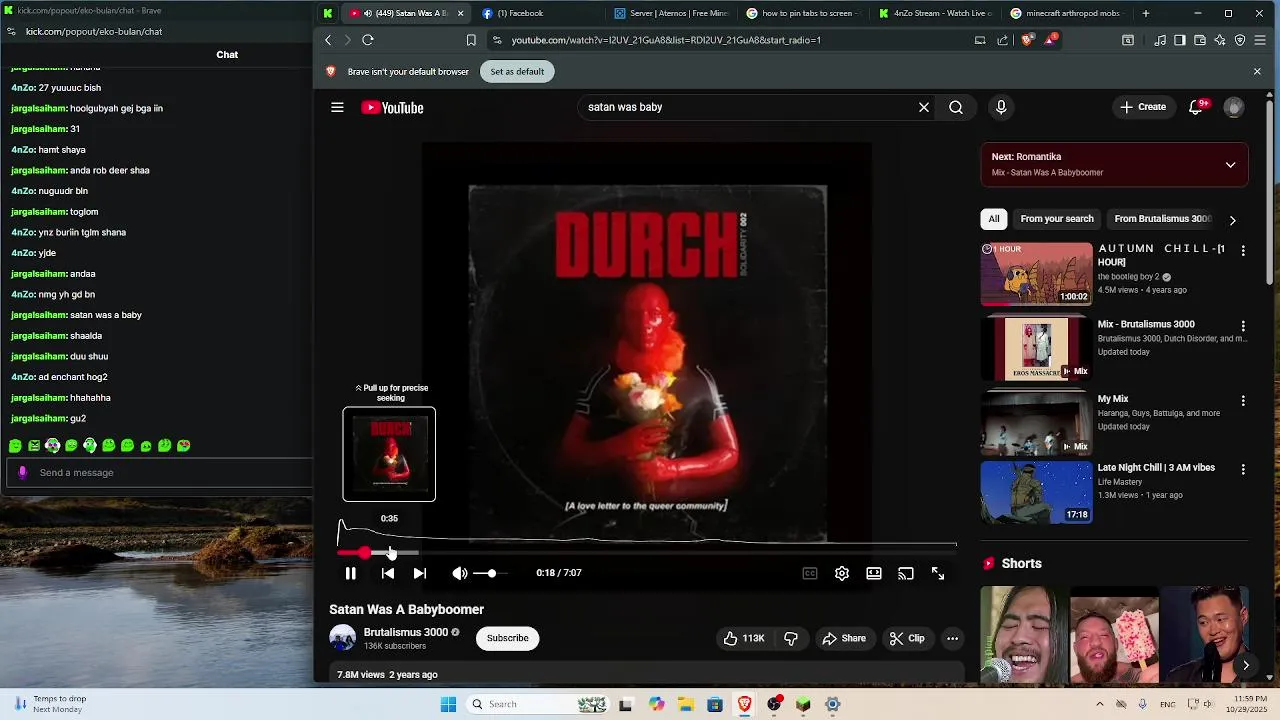Image resolution: width=1280 pixels, height=720 pixels.
Task: Open a new browser tab
Action: 1146,14
